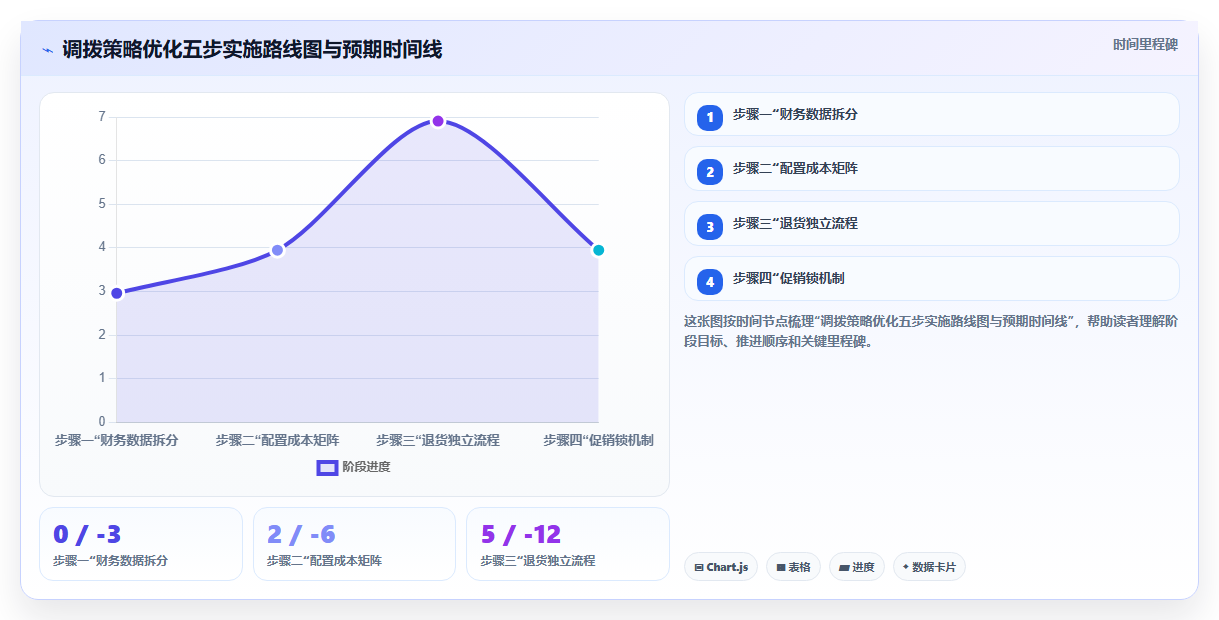Screen dimensions: 1219x620
Task: Click the 数据卡片 tag label
Action: 934,567
